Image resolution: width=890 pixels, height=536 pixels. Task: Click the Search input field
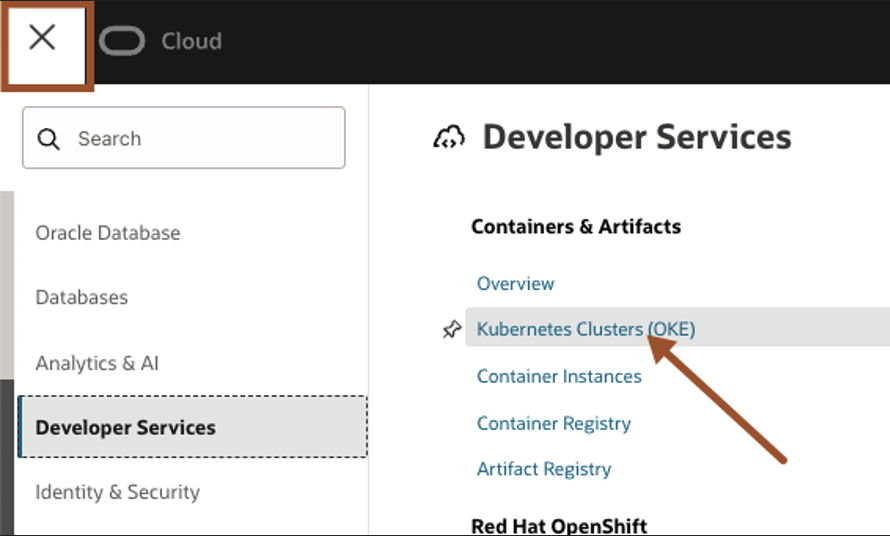tap(200, 139)
